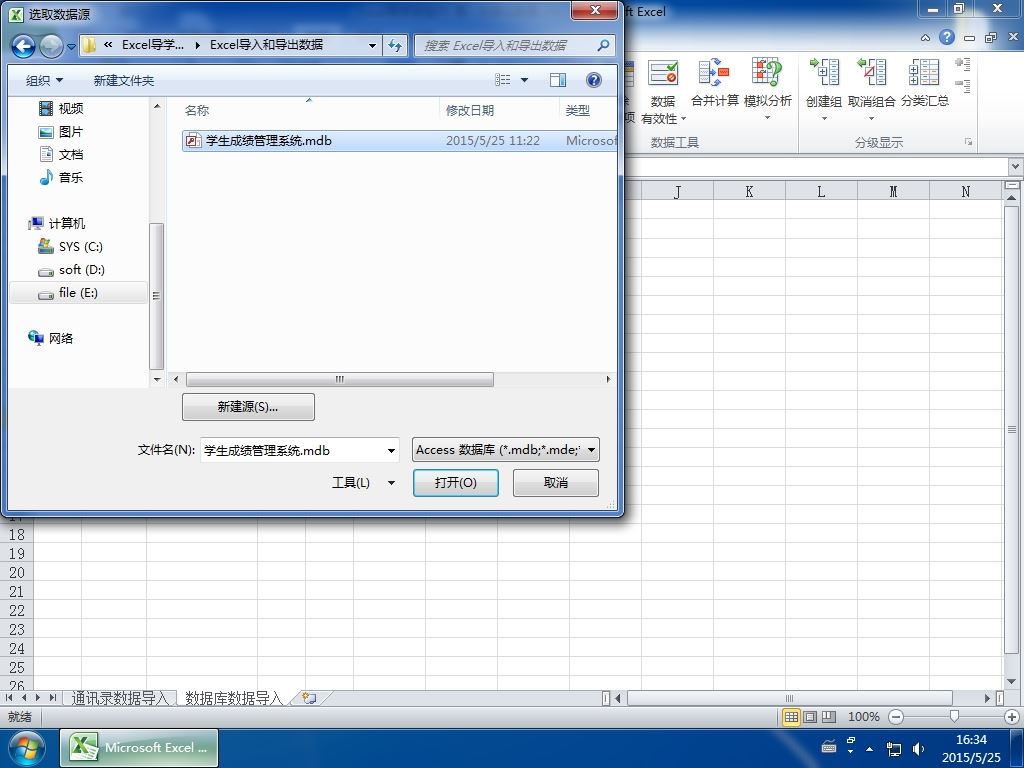Click the file list horizontal scrollbar

pyautogui.click(x=340, y=379)
